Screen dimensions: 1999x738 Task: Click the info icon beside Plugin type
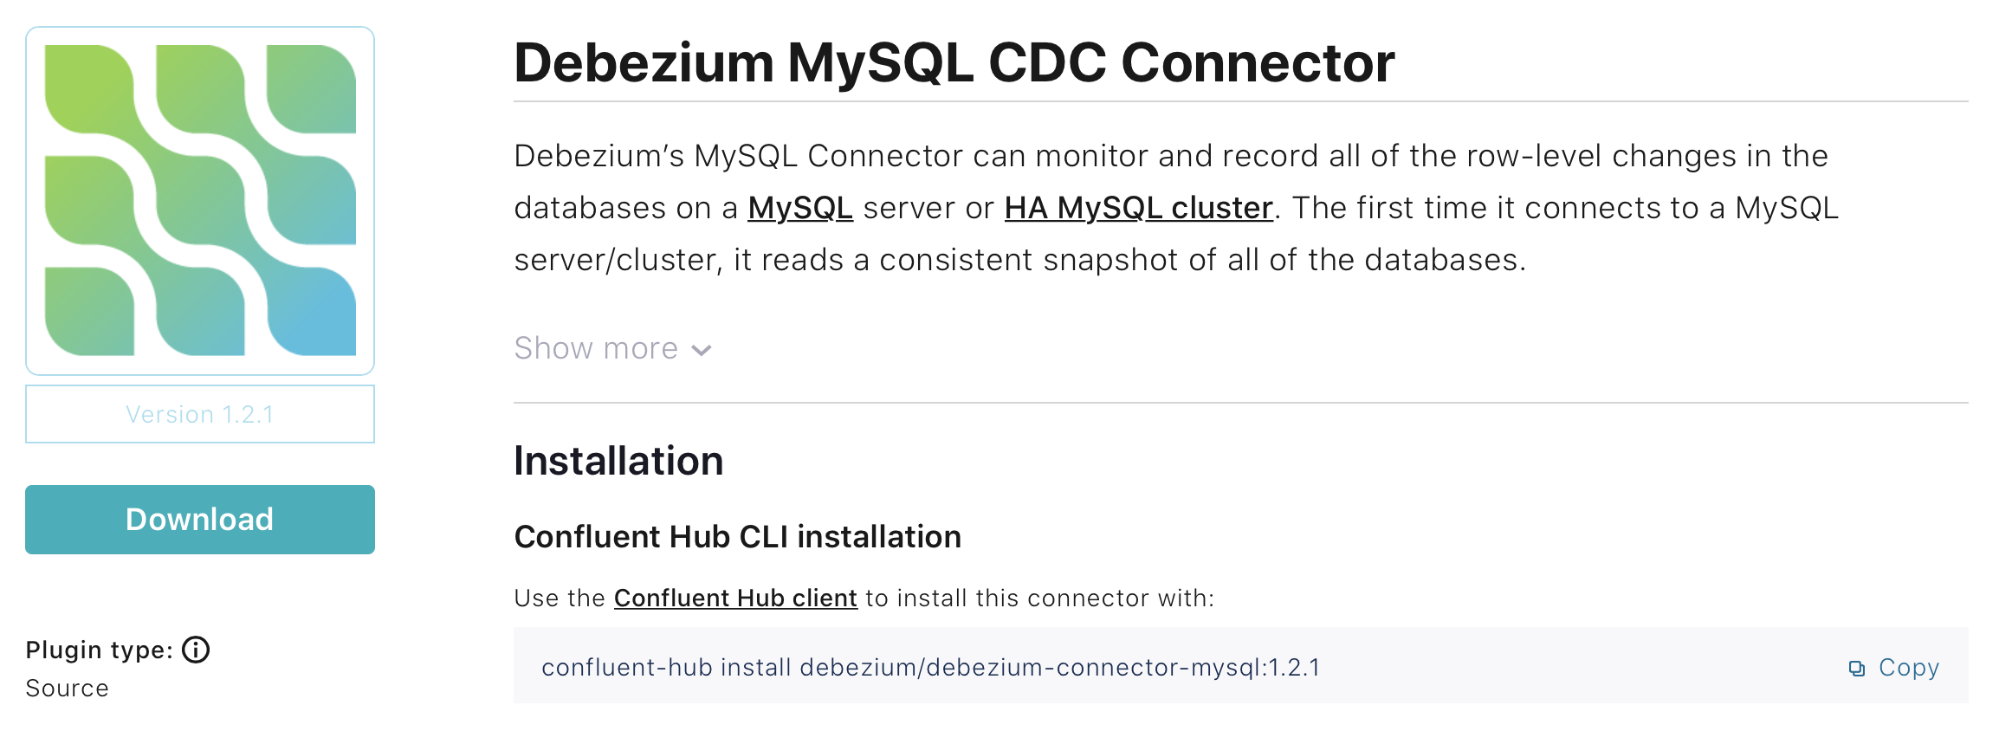tap(196, 650)
